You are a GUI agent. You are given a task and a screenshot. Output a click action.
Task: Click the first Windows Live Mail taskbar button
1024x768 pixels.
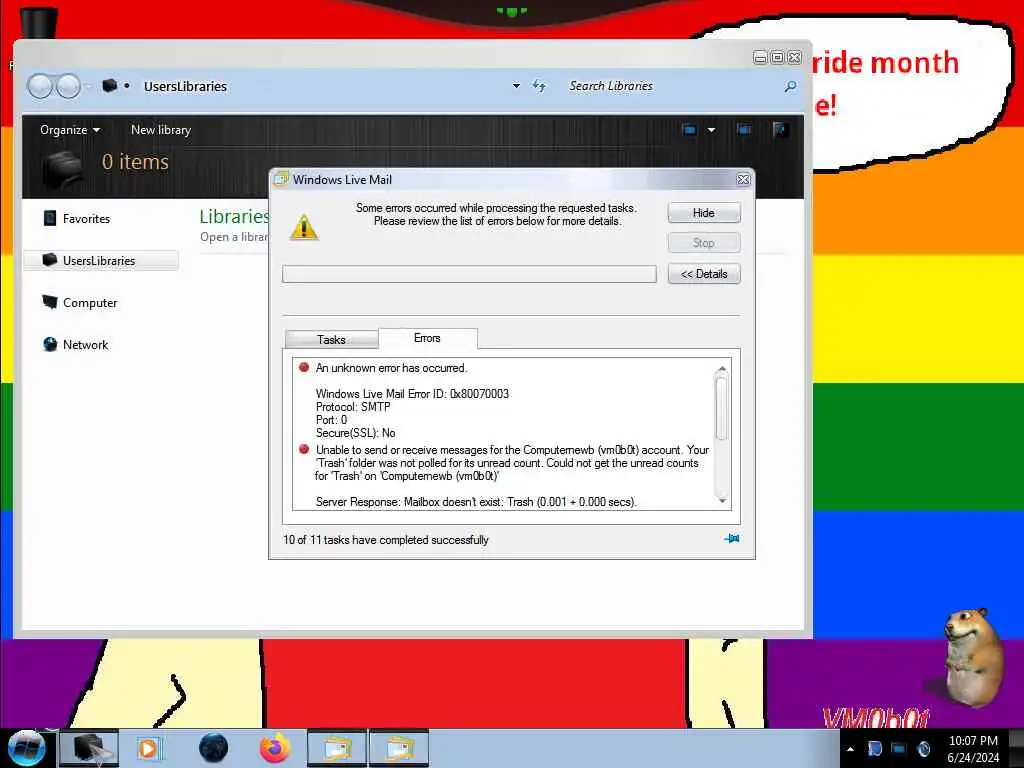336,748
